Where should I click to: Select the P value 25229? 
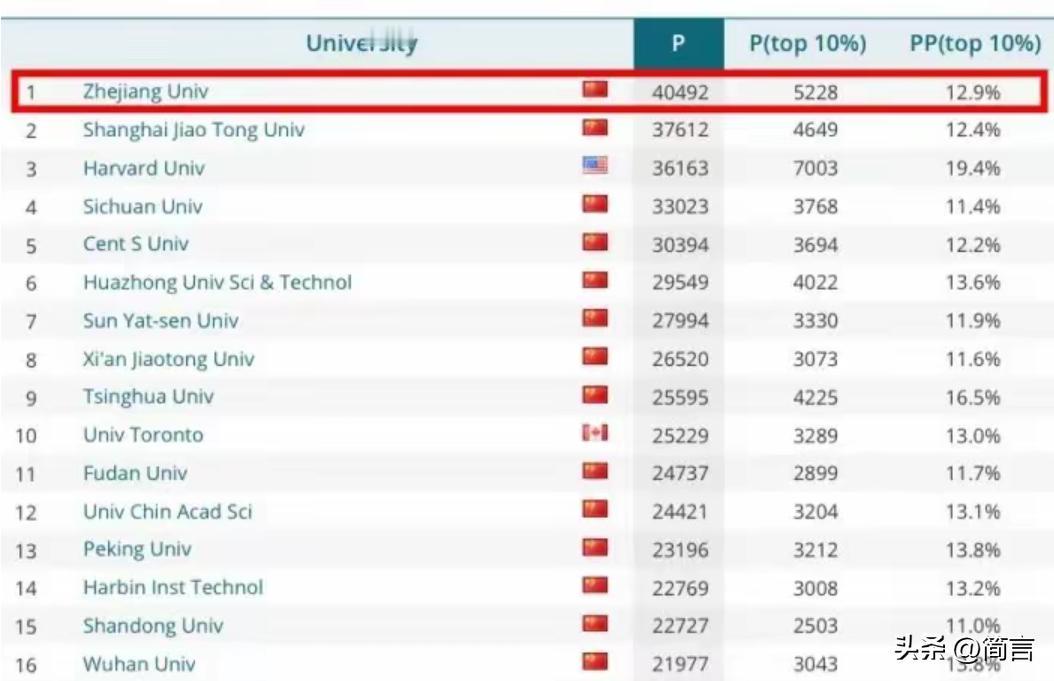click(x=680, y=436)
